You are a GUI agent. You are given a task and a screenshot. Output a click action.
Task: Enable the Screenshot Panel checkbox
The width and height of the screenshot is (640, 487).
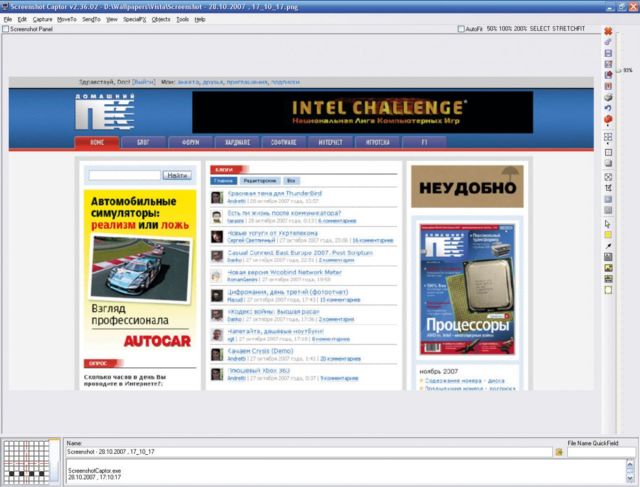point(6,29)
